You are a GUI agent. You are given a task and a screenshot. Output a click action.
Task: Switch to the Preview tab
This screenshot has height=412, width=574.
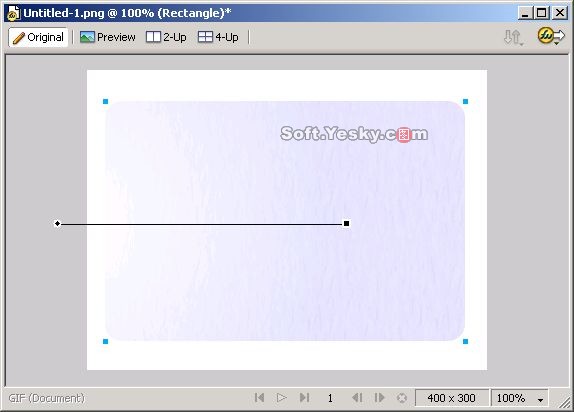(108, 37)
